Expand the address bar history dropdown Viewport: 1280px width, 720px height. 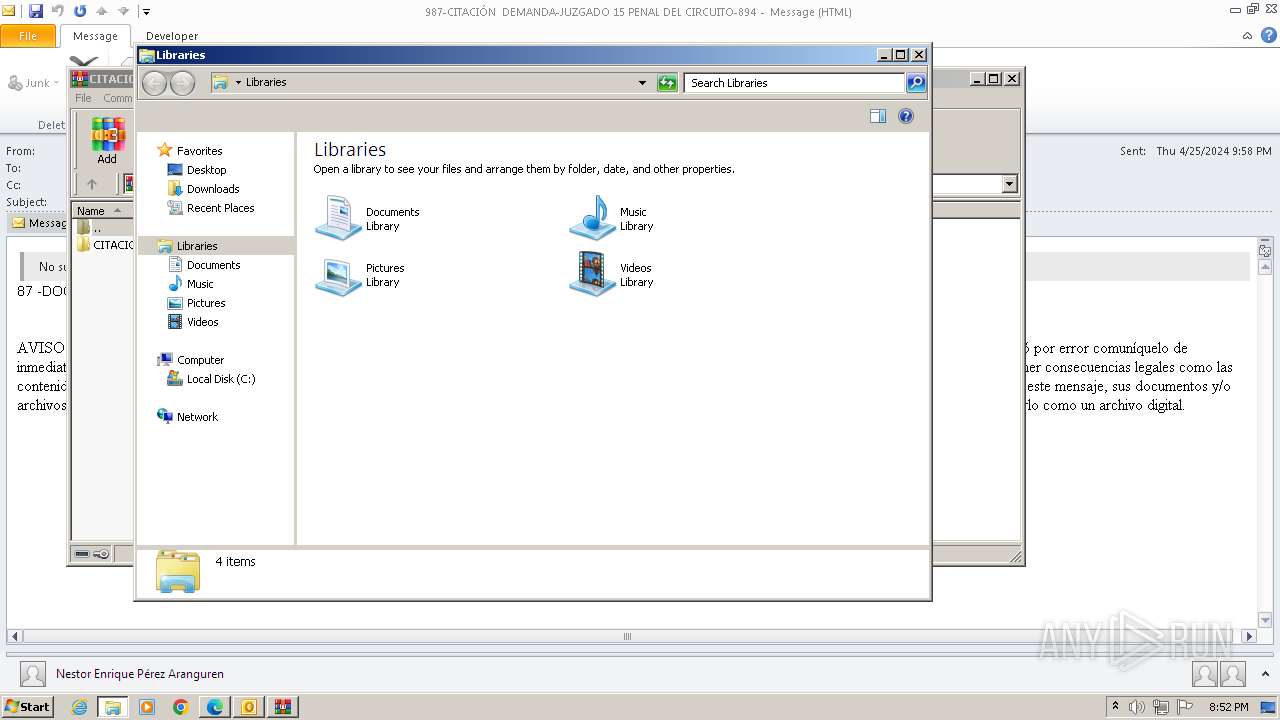point(642,83)
